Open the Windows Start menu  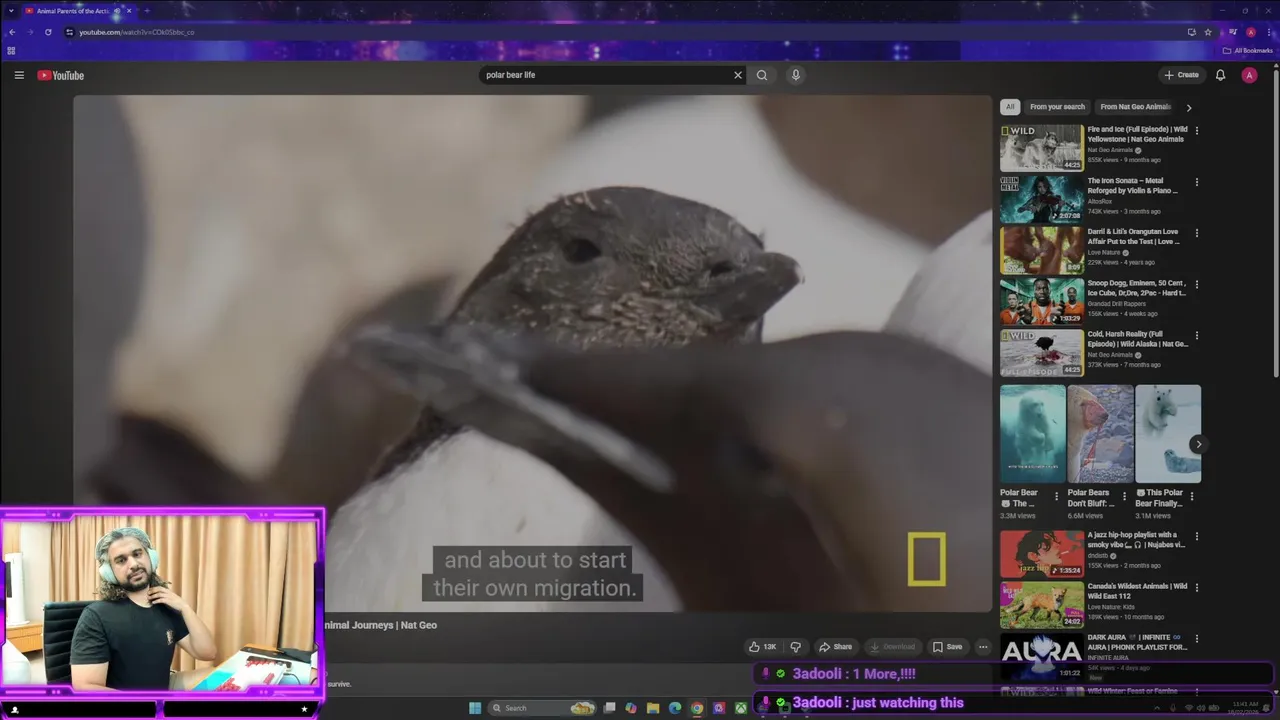[x=475, y=708]
